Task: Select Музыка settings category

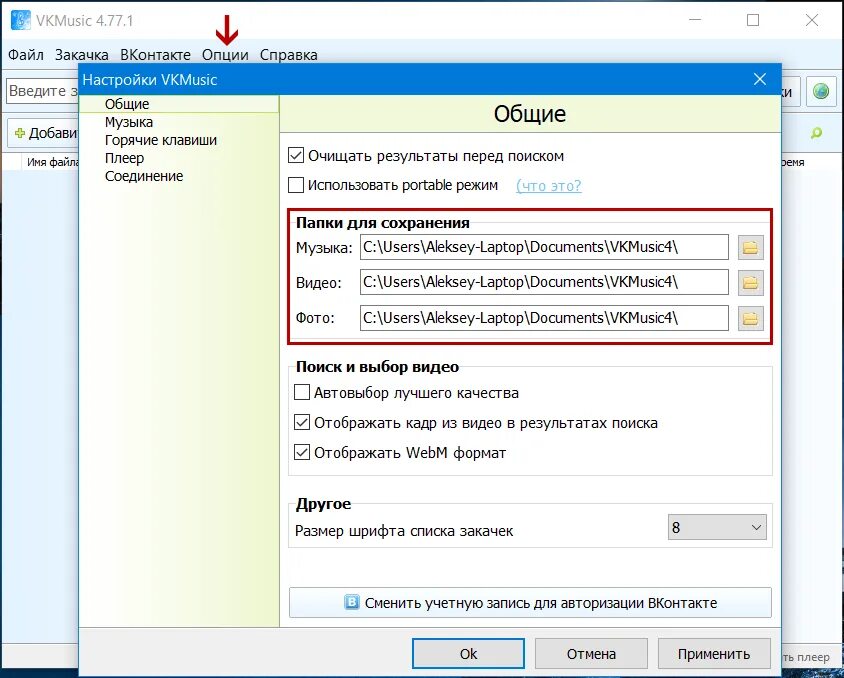Action: pos(129,122)
